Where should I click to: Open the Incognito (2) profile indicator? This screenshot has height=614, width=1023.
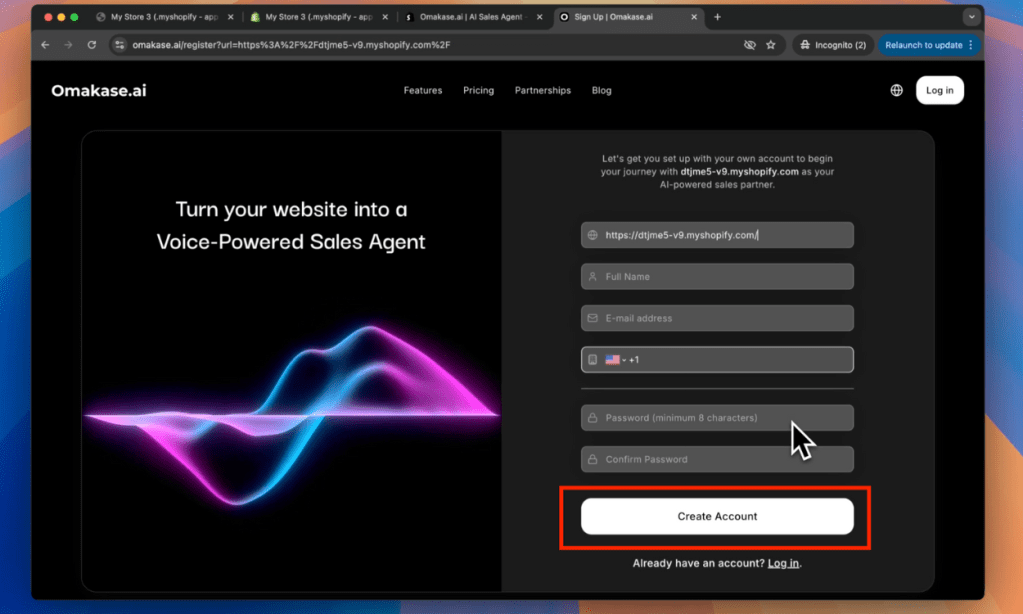(x=835, y=45)
